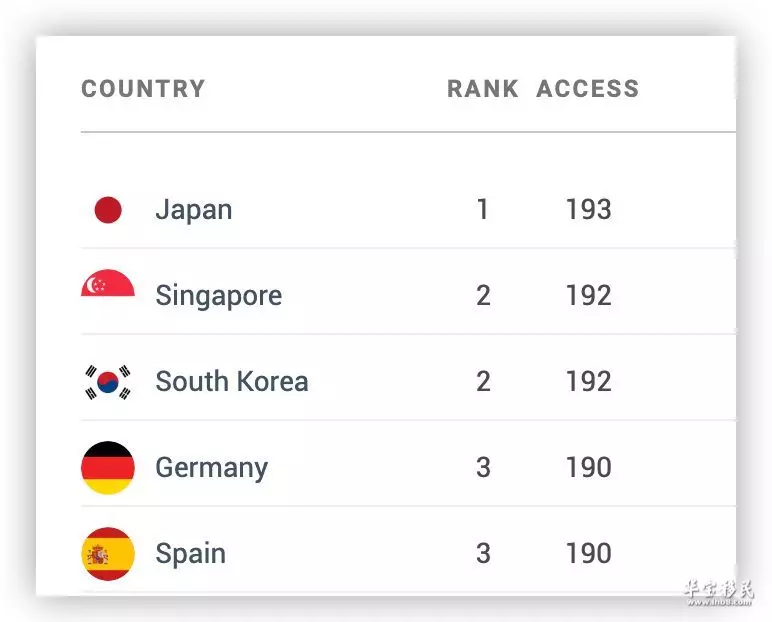Click the Japan flag icon
The height and width of the screenshot is (622, 772).
tap(108, 210)
